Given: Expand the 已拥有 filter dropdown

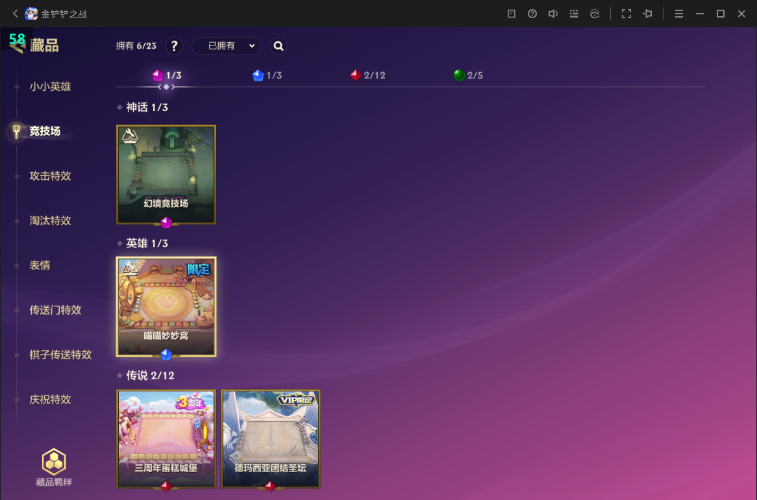Looking at the screenshot, I should tap(226, 46).
